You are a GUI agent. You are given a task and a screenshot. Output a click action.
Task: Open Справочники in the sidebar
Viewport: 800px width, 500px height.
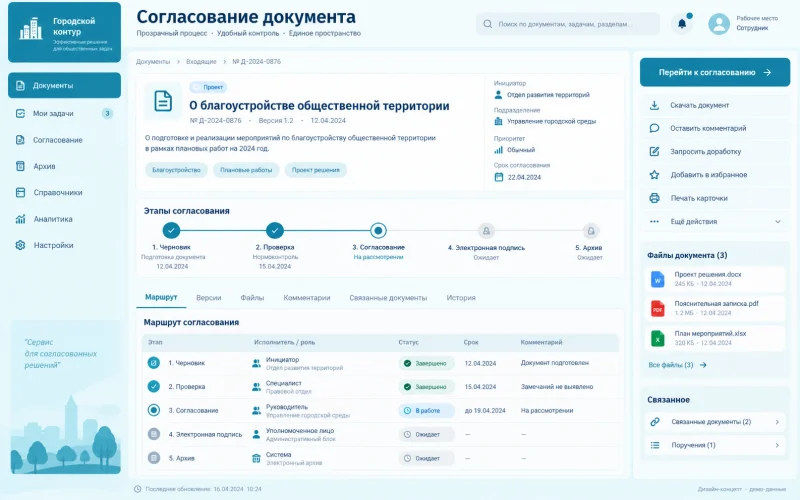point(64,192)
